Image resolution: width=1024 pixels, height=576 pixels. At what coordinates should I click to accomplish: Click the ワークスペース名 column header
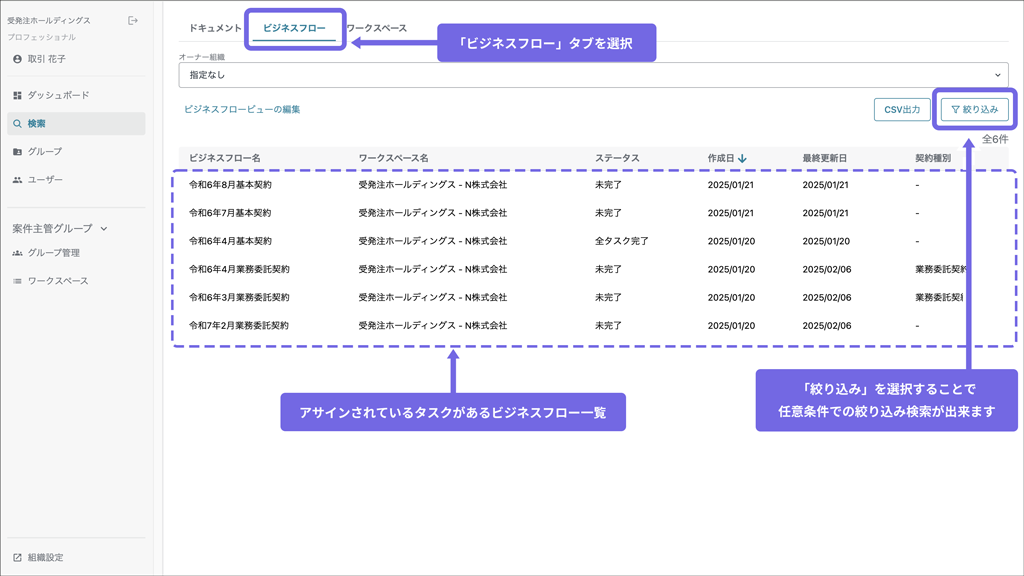pyautogui.click(x=393, y=159)
